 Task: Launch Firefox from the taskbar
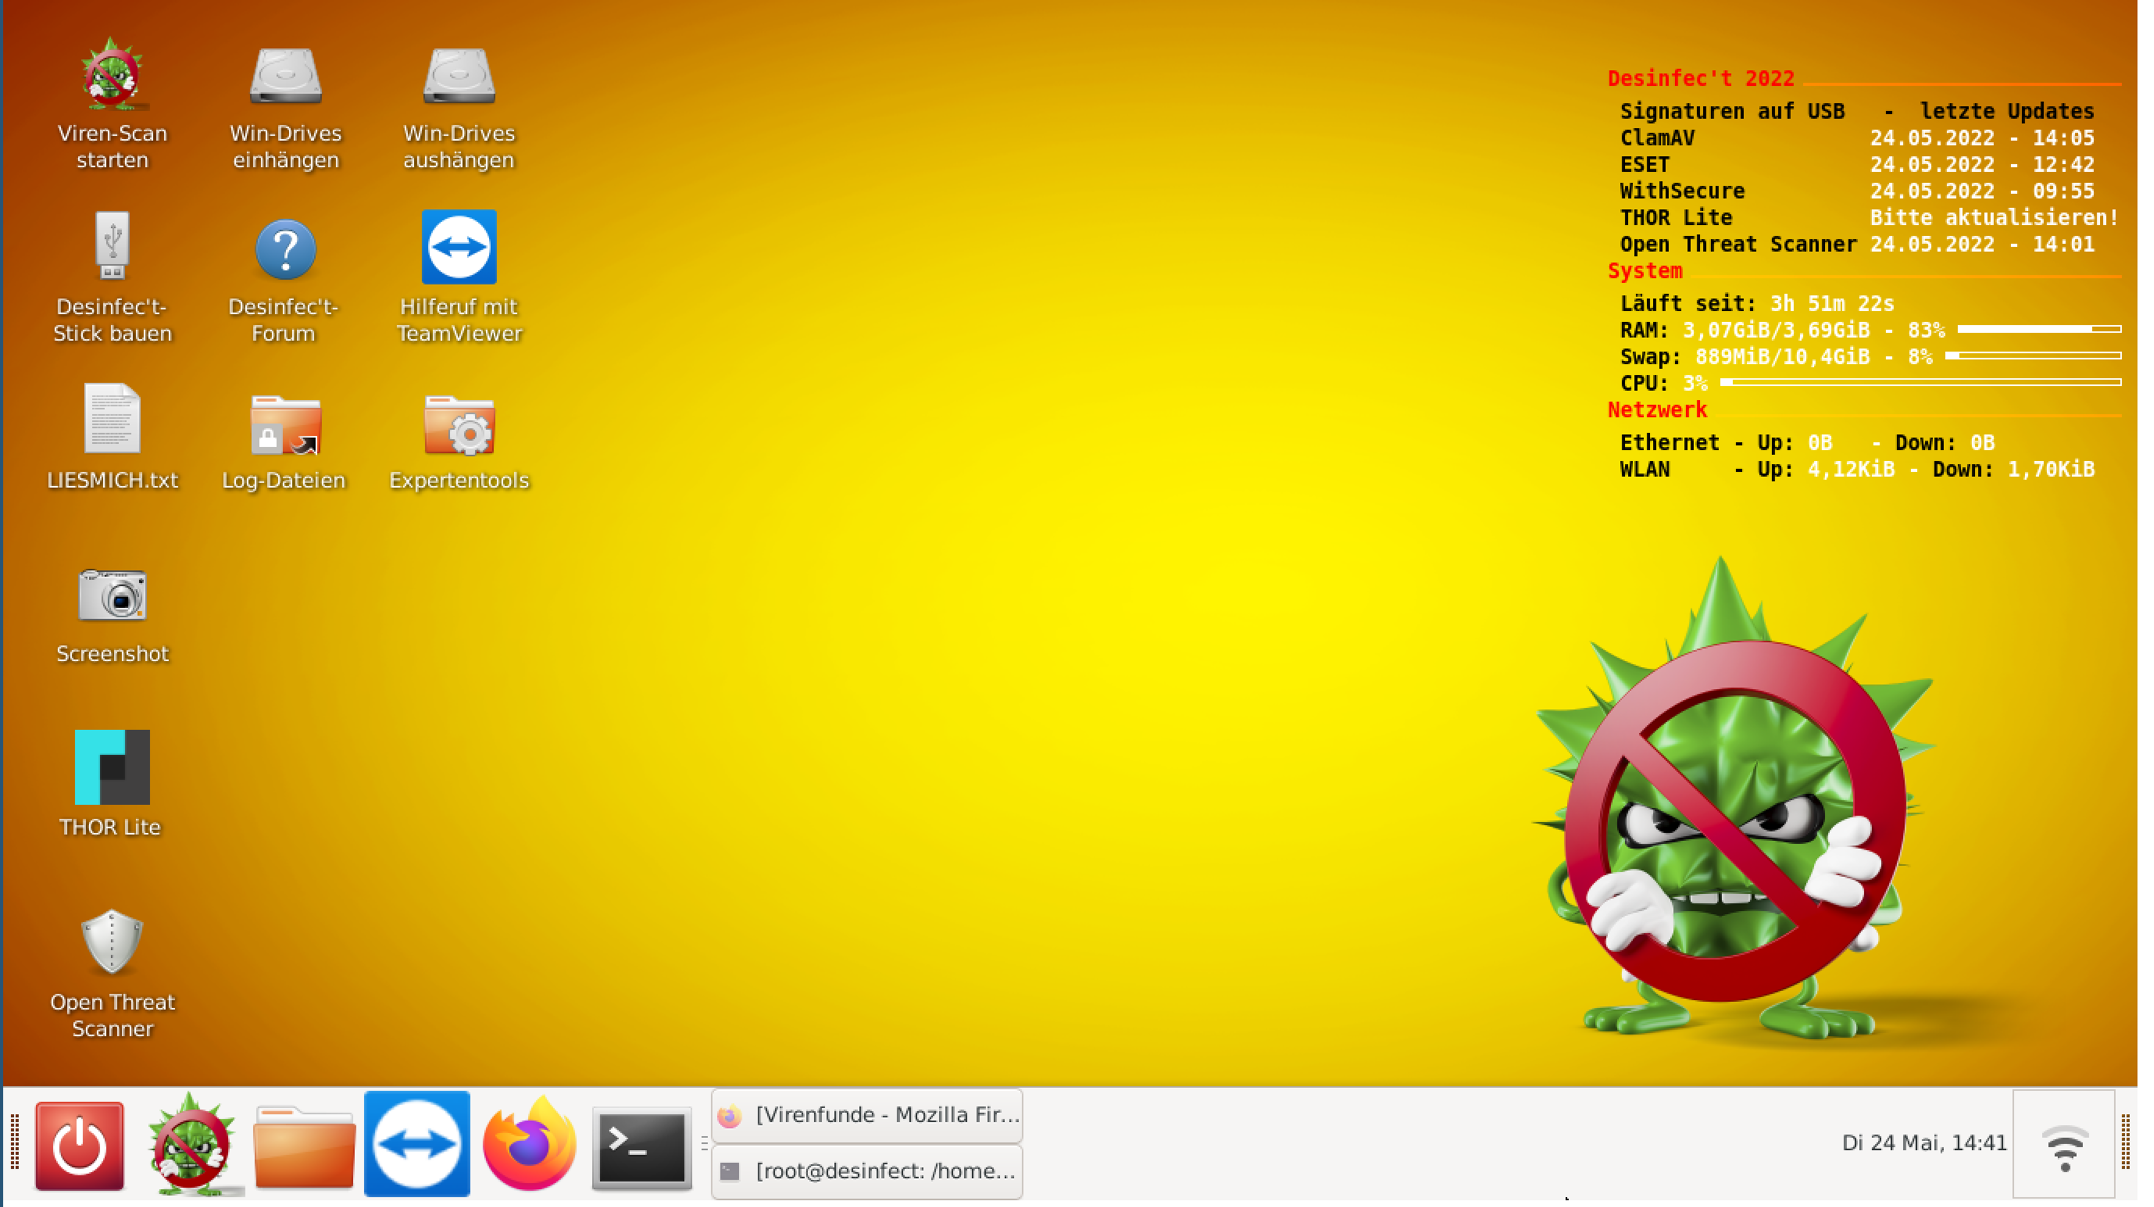click(x=529, y=1145)
